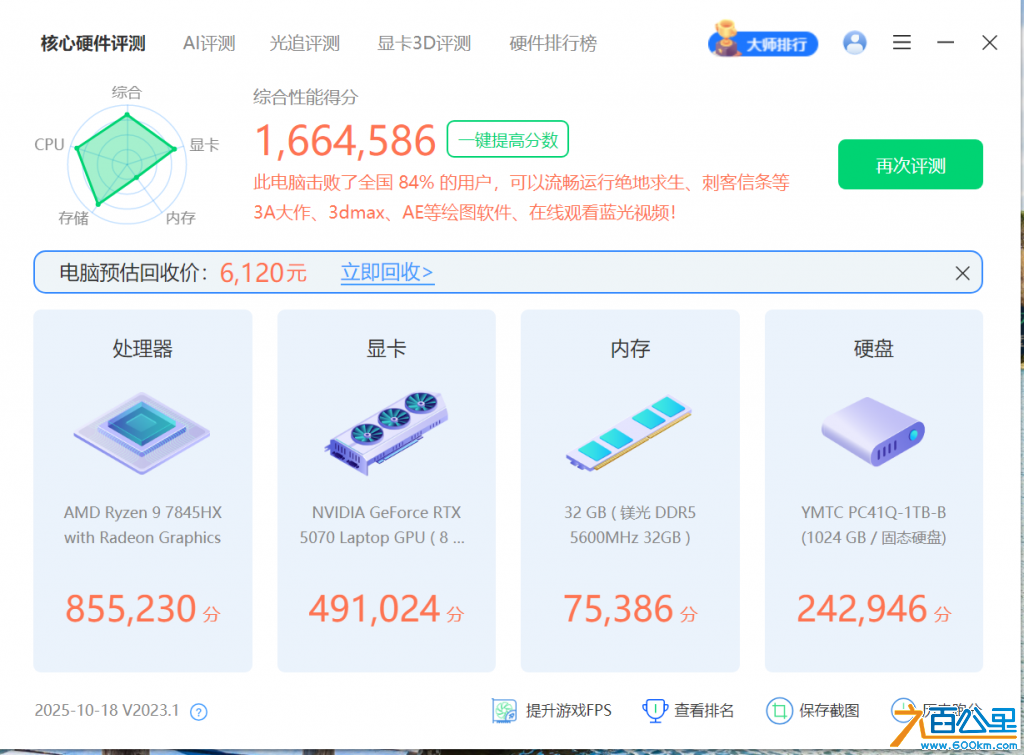Click the graphics card illustration
The image size is (1024, 755).
(x=386, y=433)
